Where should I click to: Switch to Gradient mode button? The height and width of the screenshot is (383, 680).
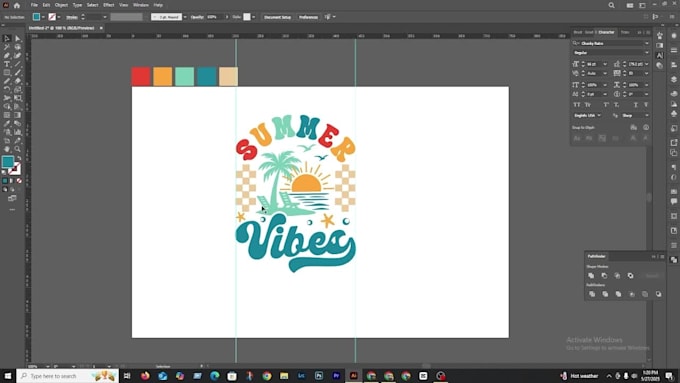(12, 180)
